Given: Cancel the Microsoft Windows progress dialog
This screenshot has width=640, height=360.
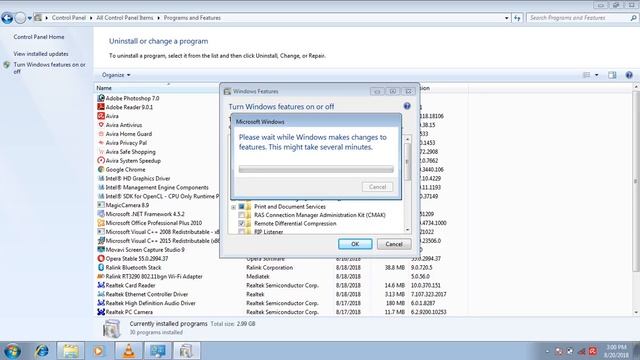Looking at the screenshot, I should [x=377, y=187].
